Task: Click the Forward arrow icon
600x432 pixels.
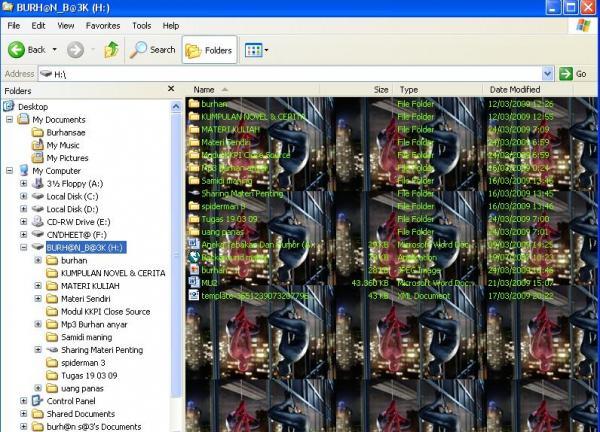Action: (75, 50)
